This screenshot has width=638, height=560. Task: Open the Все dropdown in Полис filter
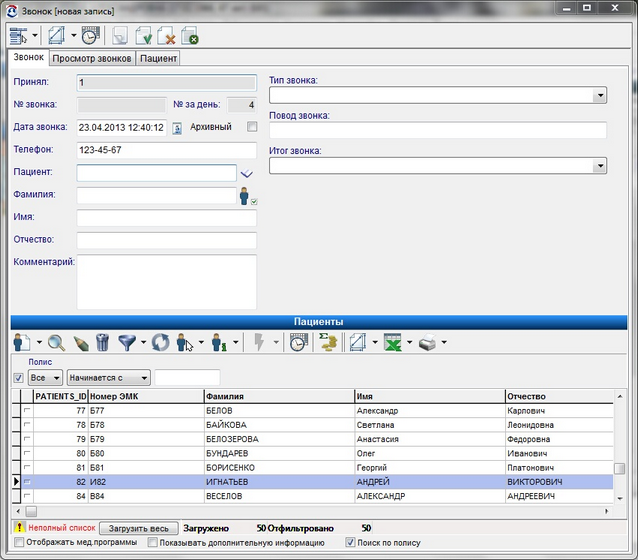[x=45, y=378]
